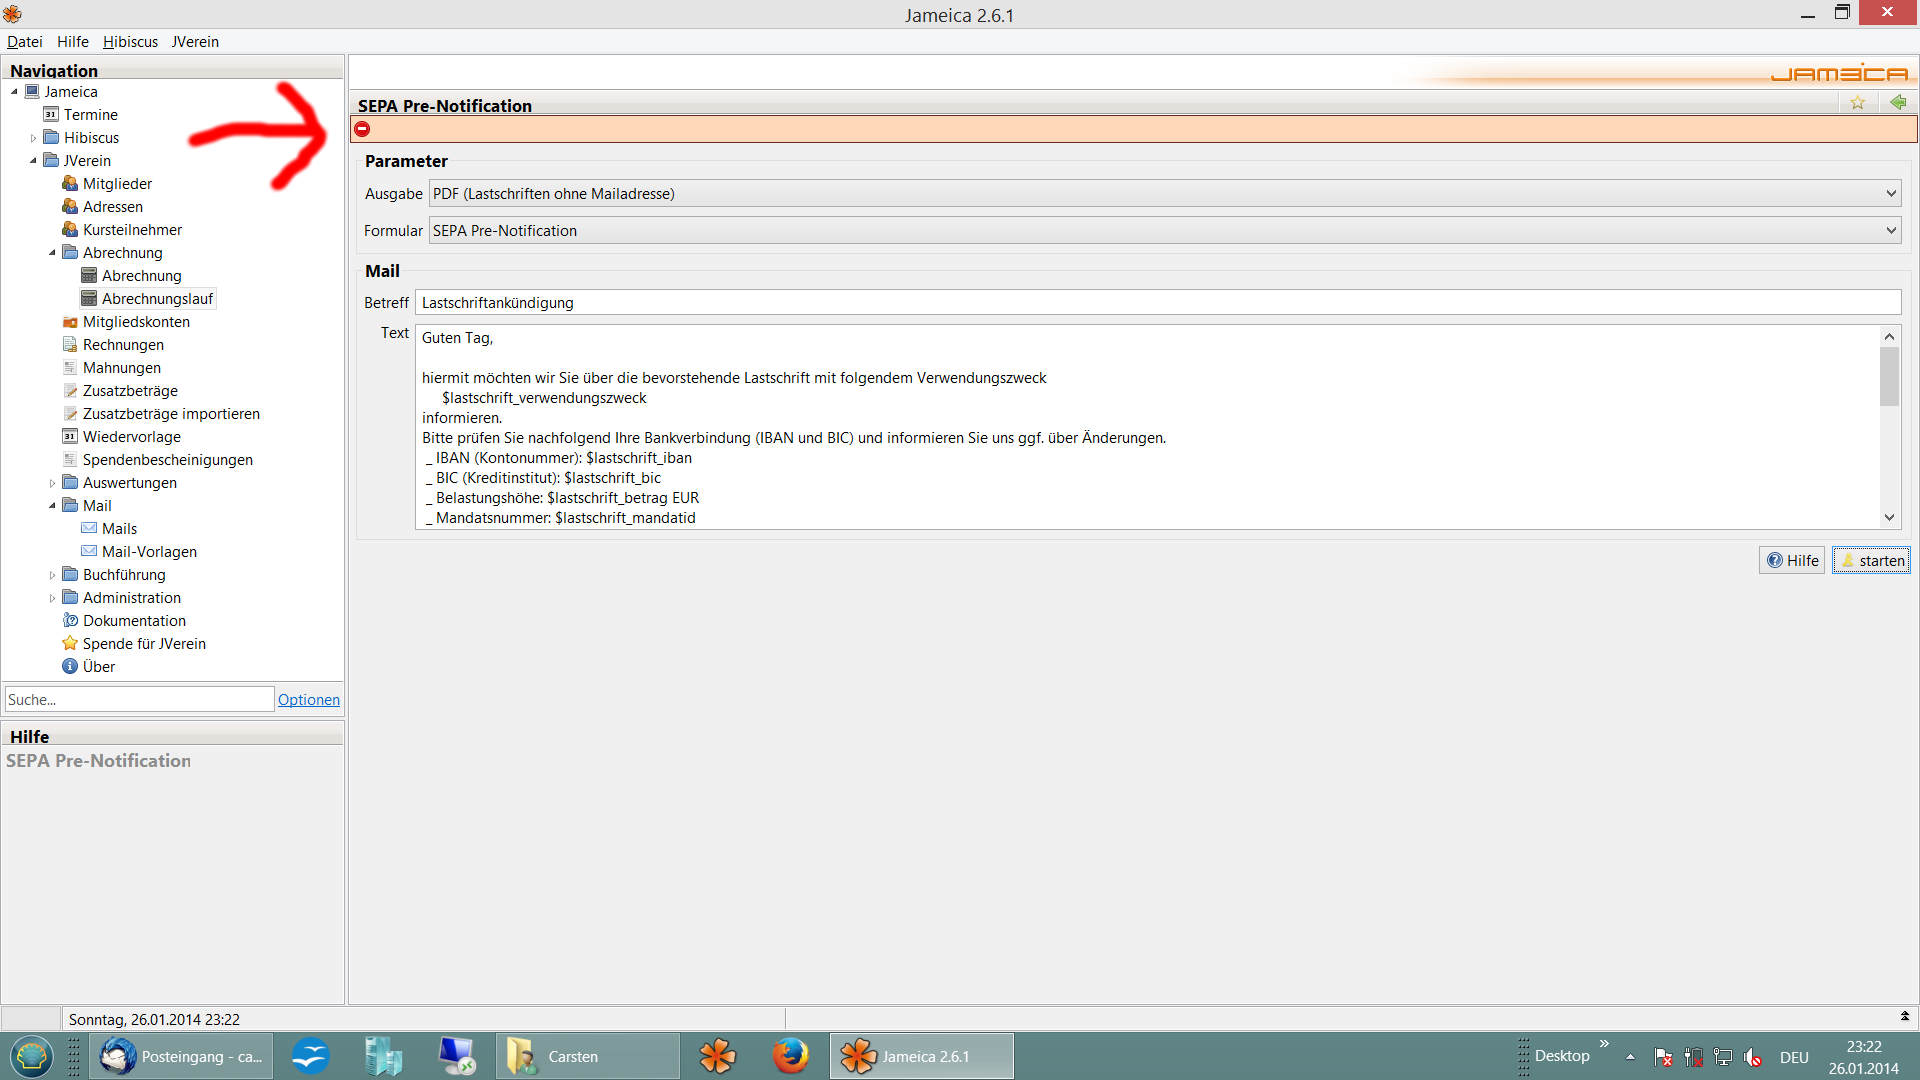Screen dimensions: 1920x1080
Task: Click the Abrechnung calculator icon
Action: tap(89, 276)
